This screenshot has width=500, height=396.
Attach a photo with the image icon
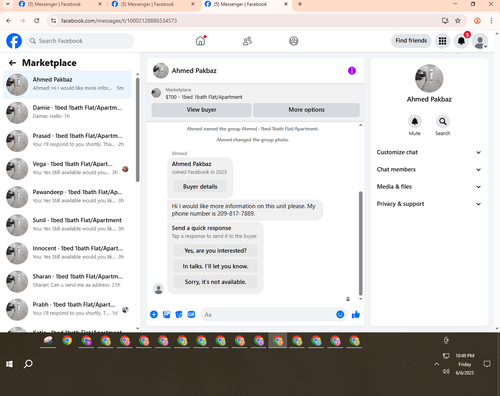click(x=166, y=314)
